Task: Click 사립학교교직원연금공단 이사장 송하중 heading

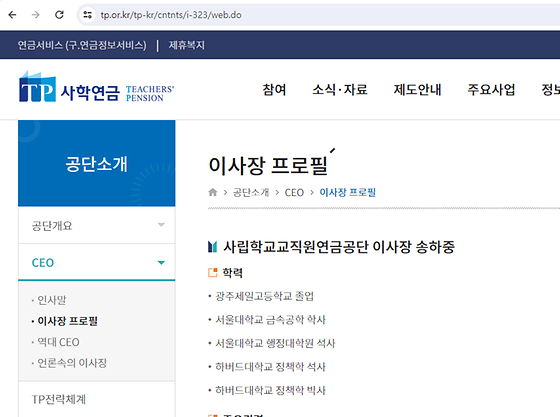Action: 339,247
